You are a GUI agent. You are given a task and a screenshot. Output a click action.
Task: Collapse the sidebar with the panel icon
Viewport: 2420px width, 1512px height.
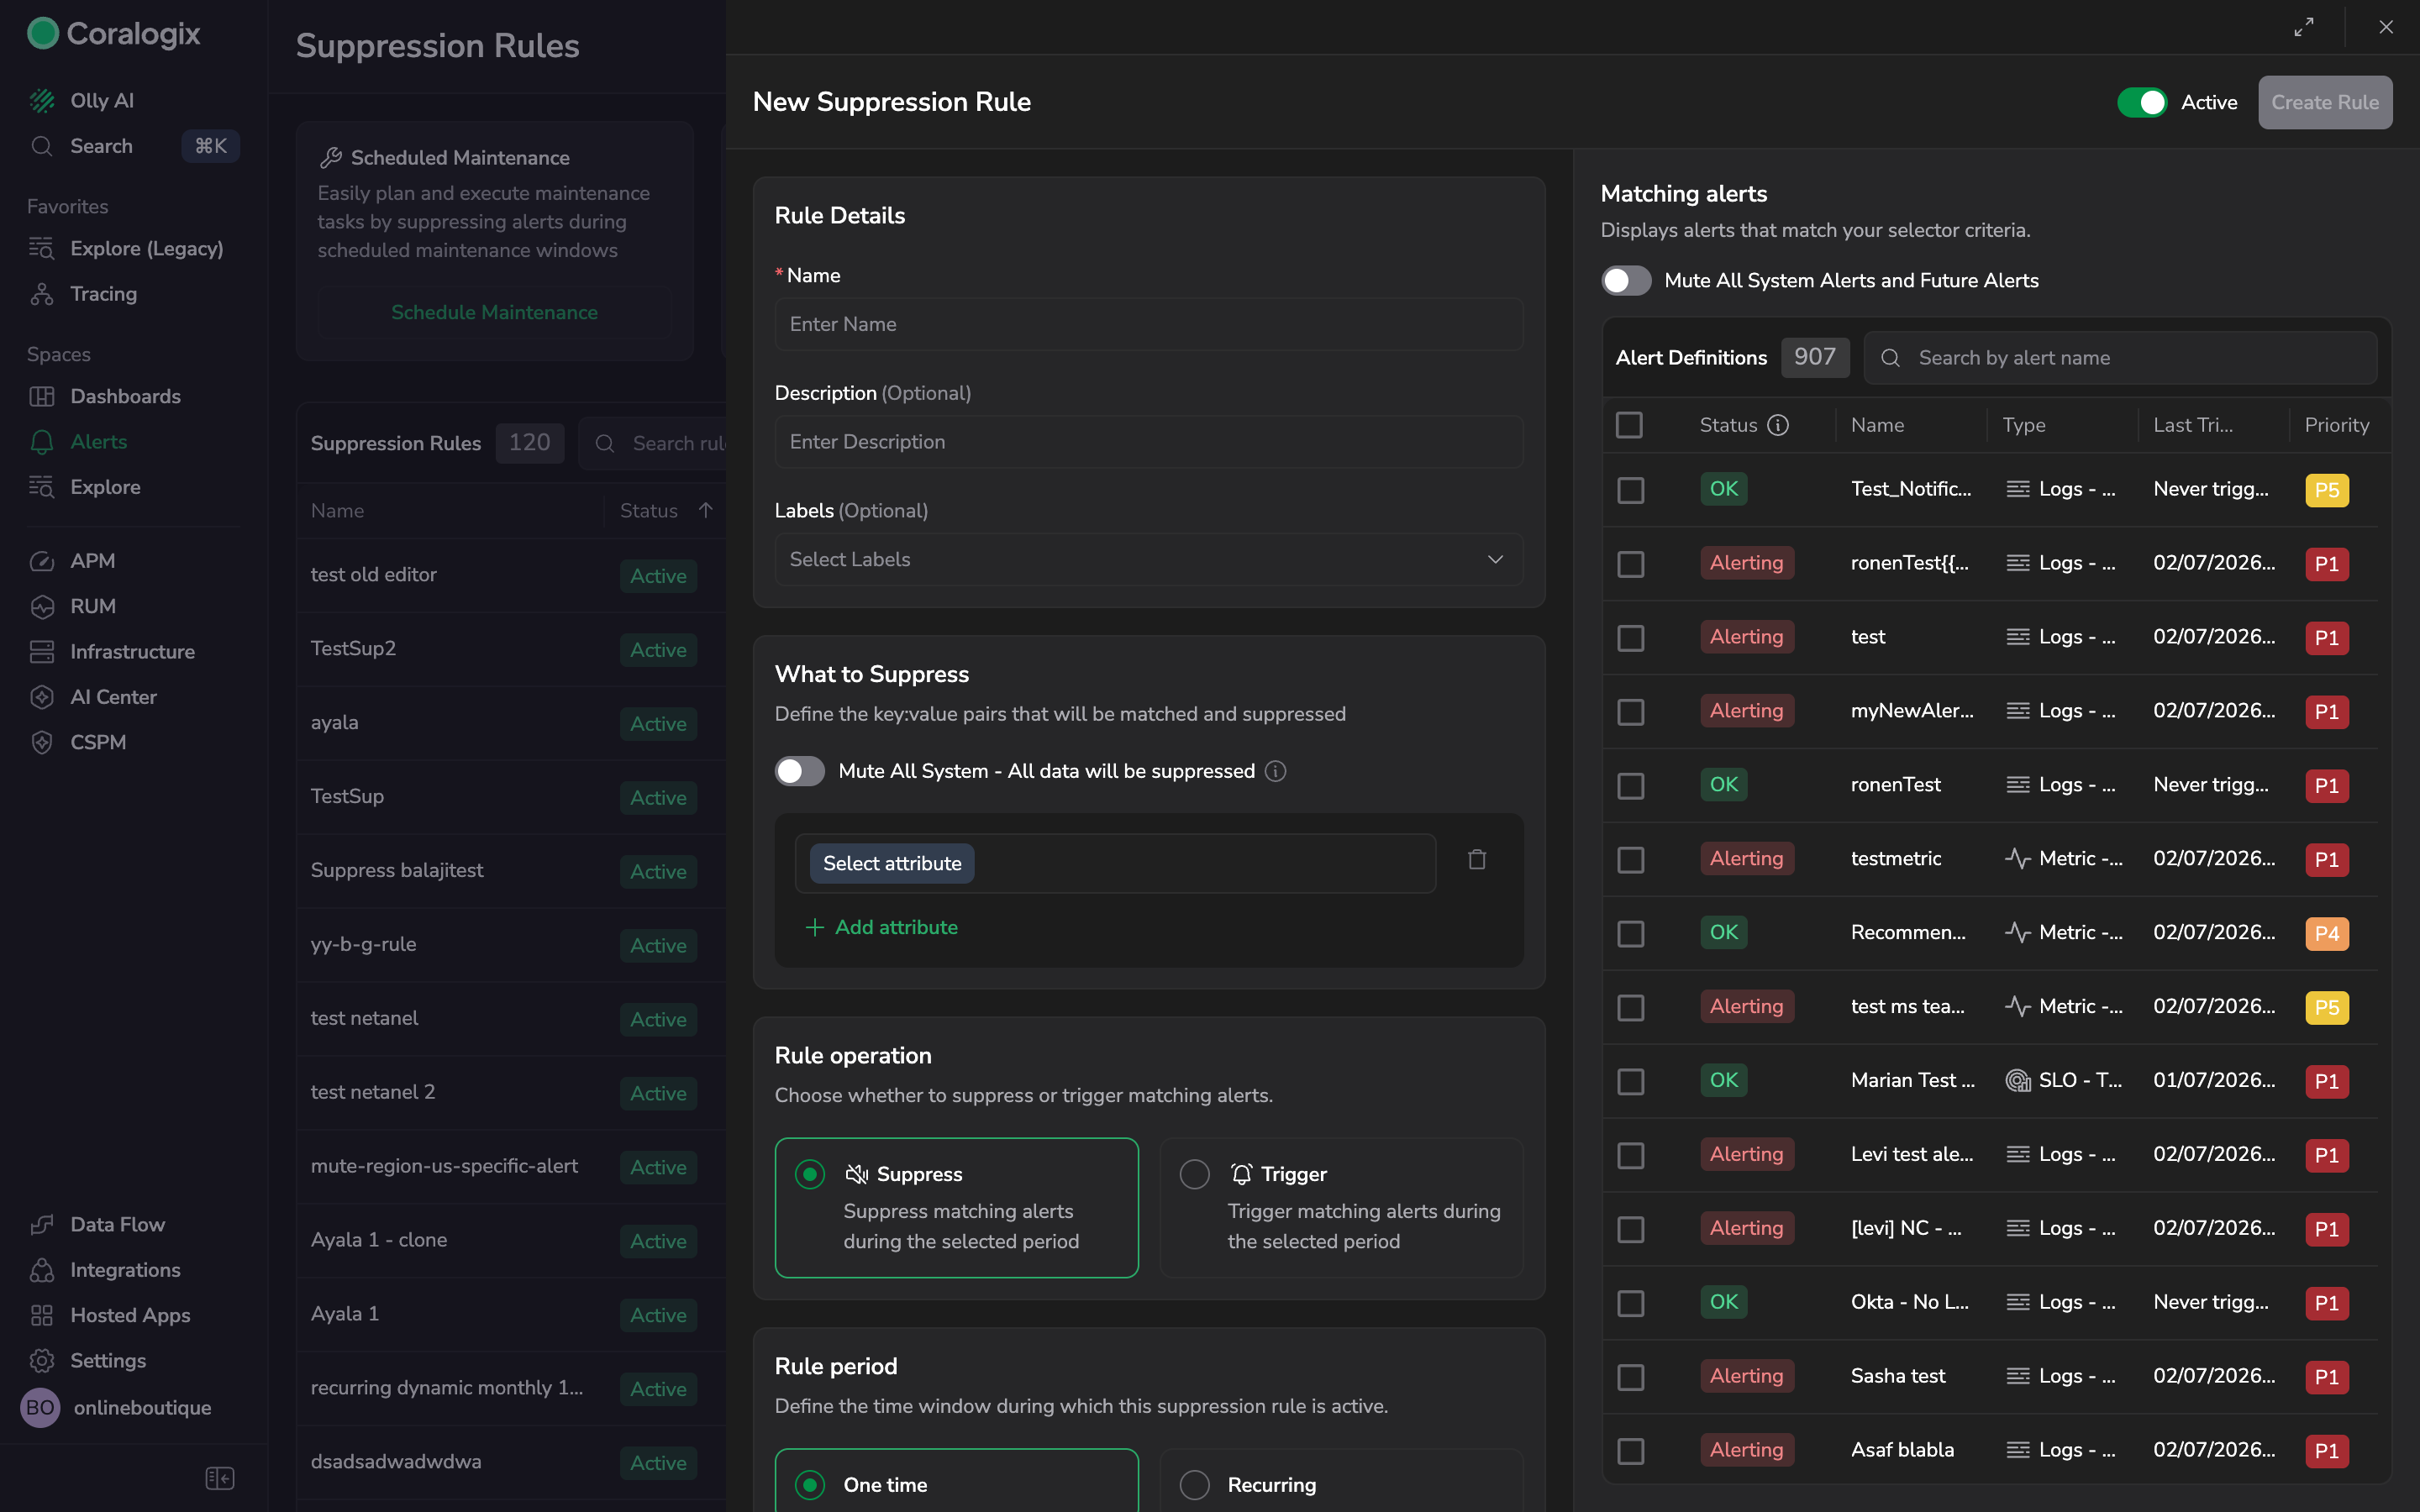(x=219, y=1478)
